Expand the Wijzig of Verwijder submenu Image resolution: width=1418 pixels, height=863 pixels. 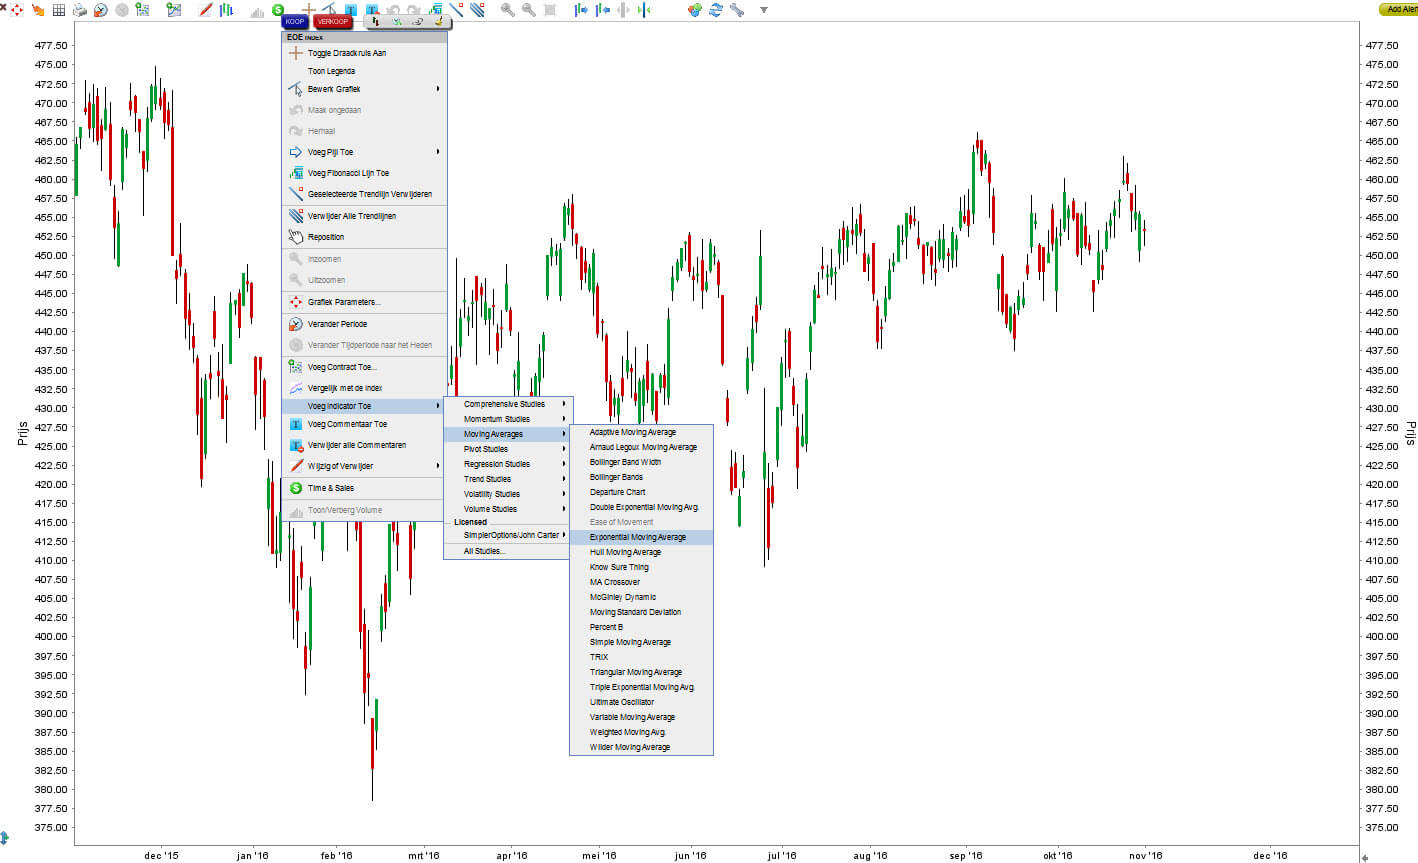(x=364, y=466)
